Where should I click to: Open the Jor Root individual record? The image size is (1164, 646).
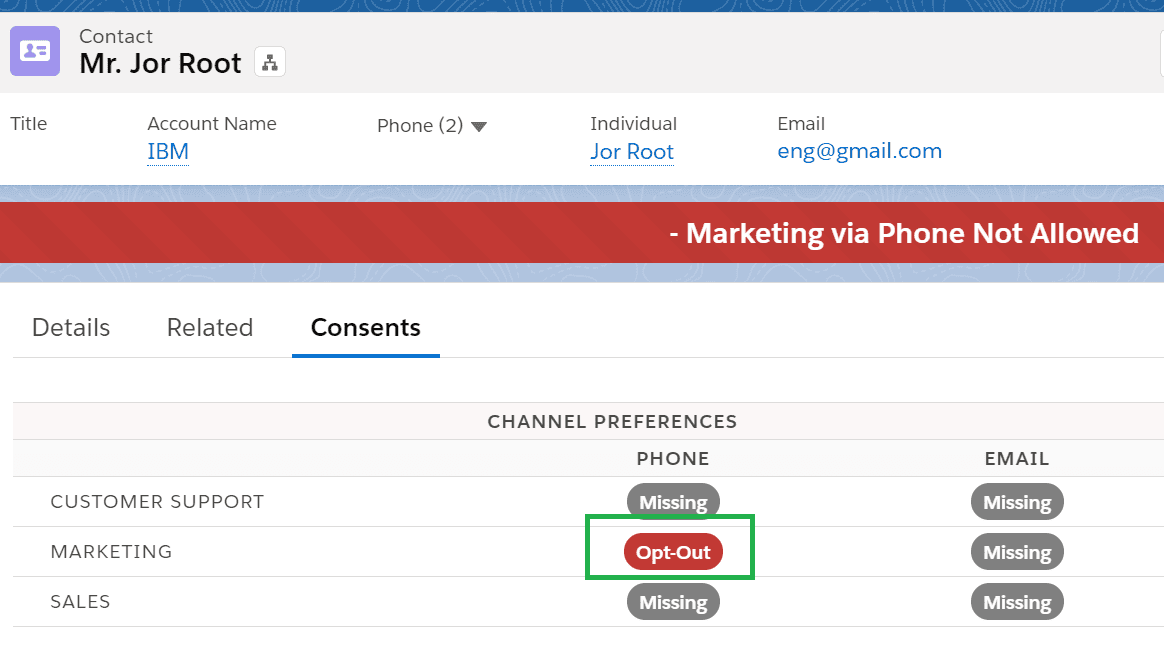(631, 151)
